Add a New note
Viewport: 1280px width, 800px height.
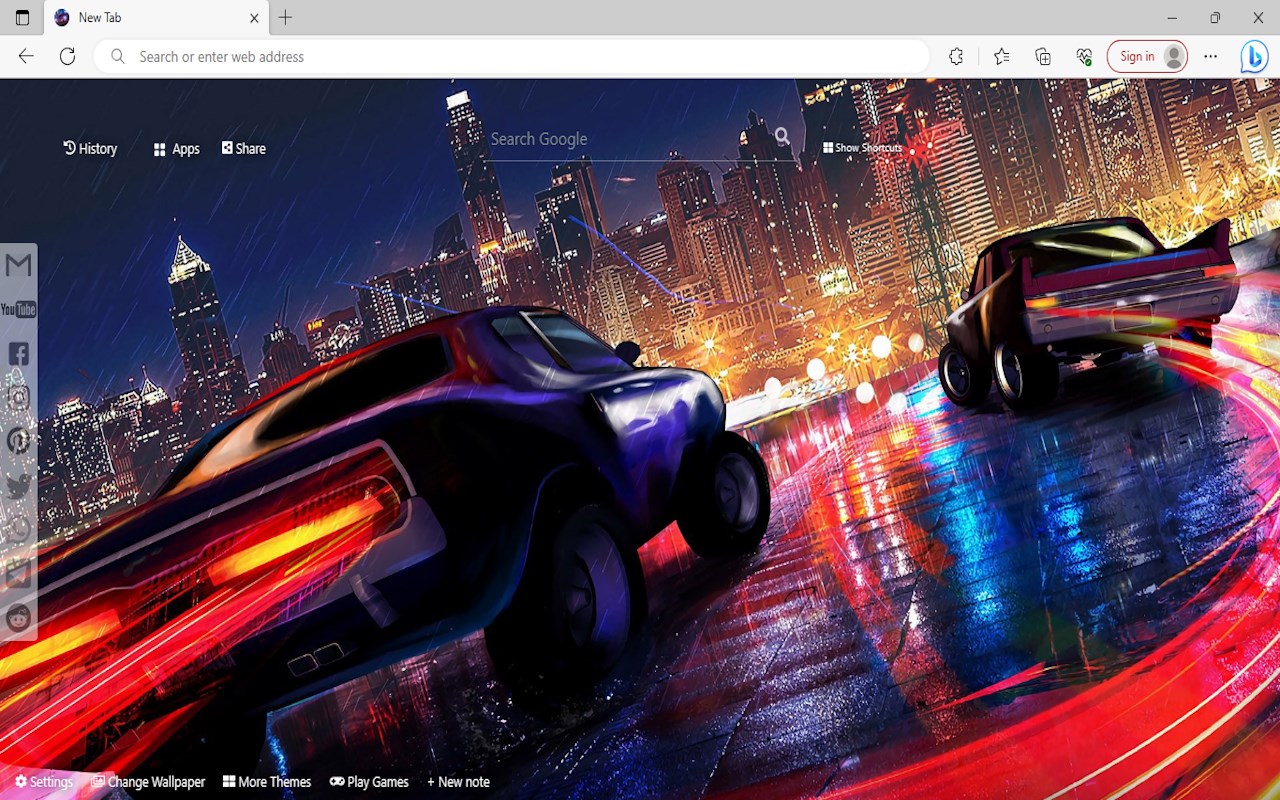[458, 782]
